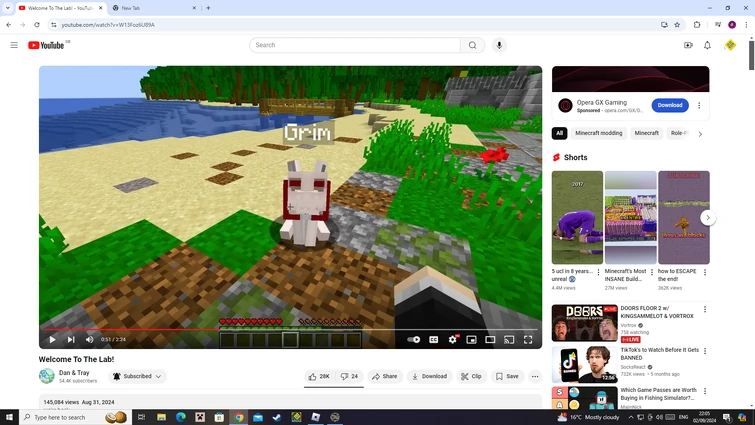Click the YouTube search input field

[355, 45]
